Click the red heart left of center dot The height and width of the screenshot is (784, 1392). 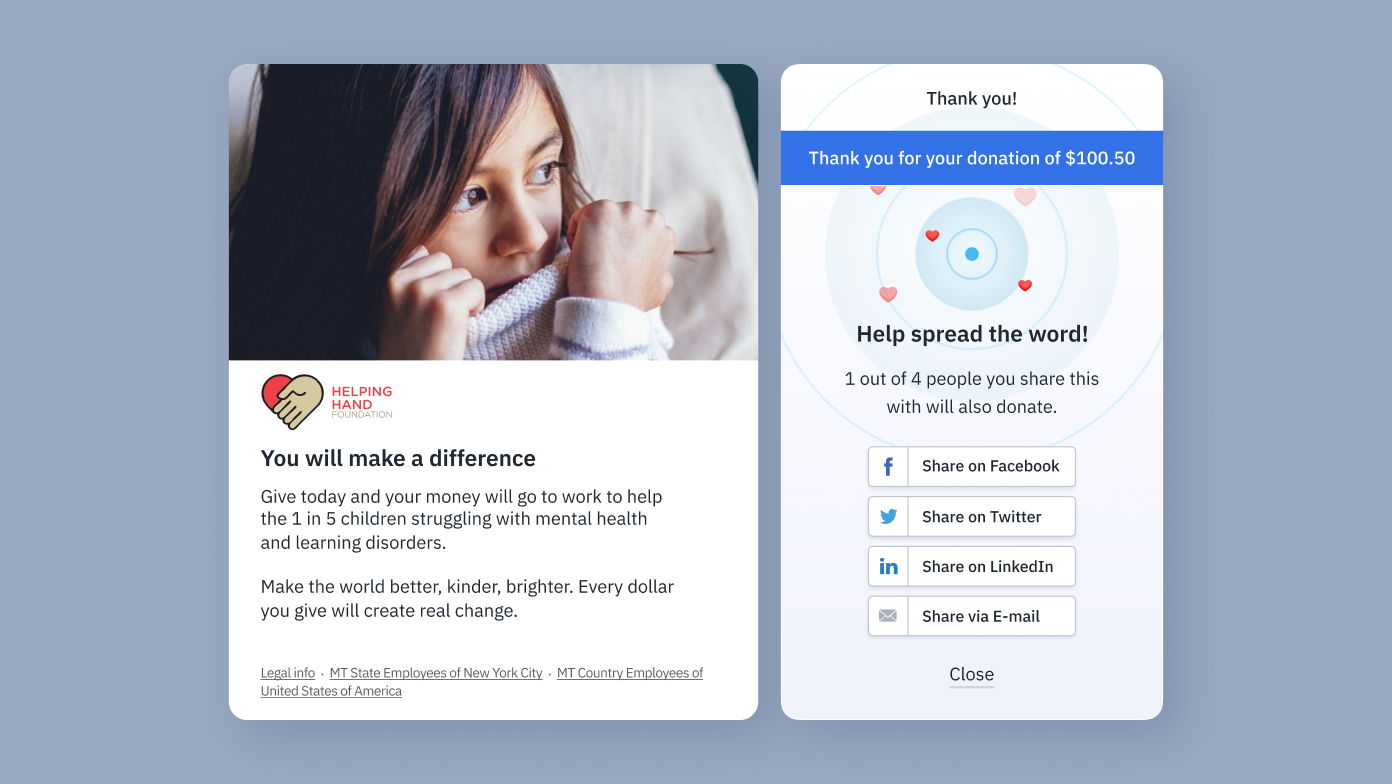[x=932, y=236]
